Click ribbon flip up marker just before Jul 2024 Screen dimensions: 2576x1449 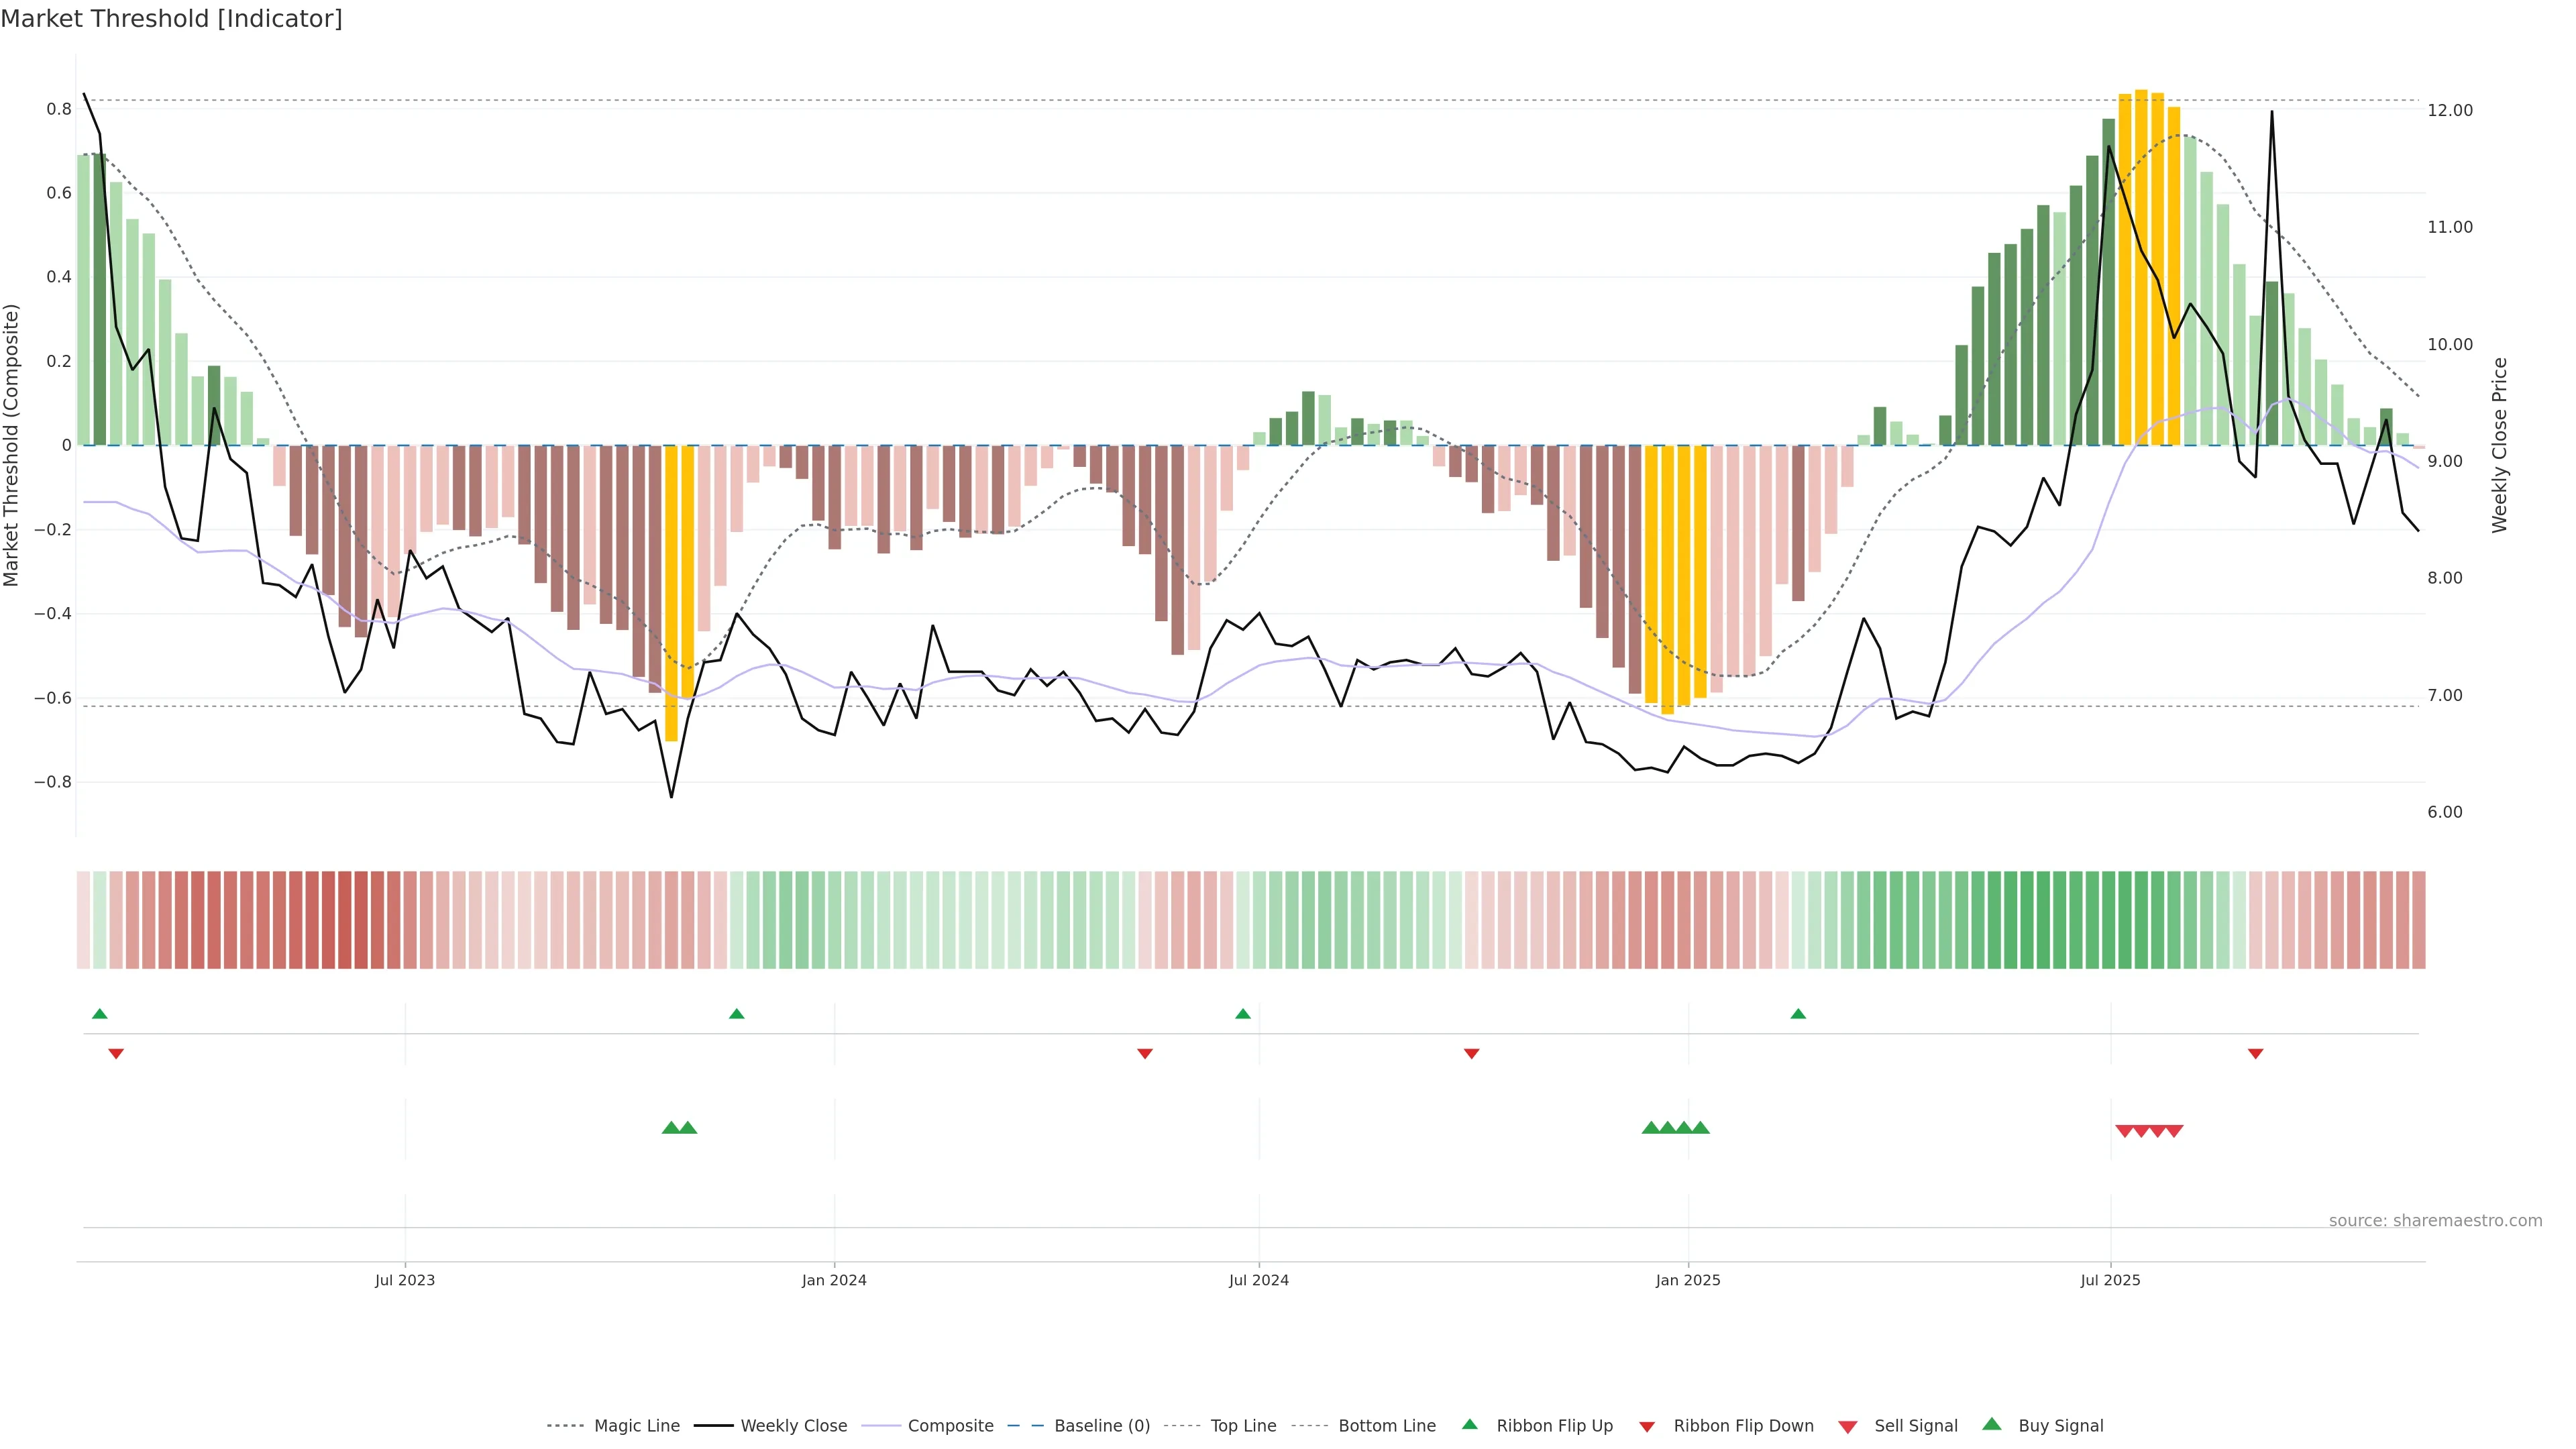tap(1243, 1014)
